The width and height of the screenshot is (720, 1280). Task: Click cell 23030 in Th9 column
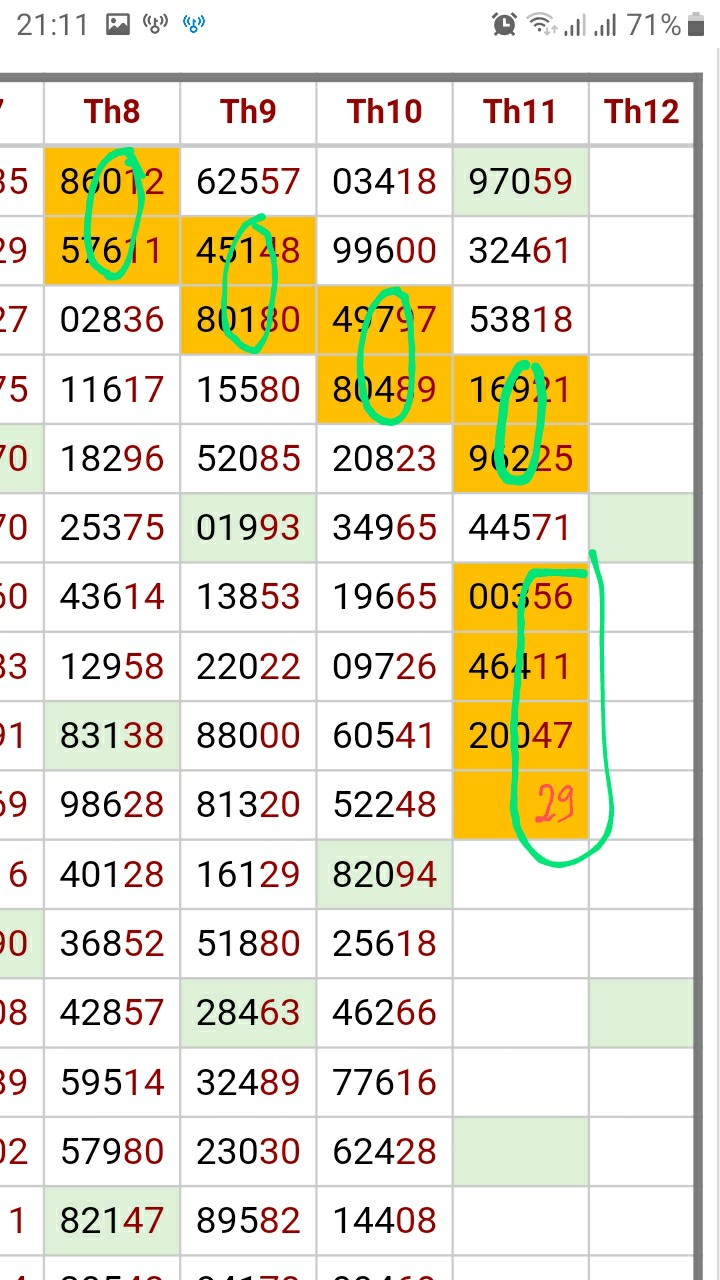click(x=248, y=1151)
